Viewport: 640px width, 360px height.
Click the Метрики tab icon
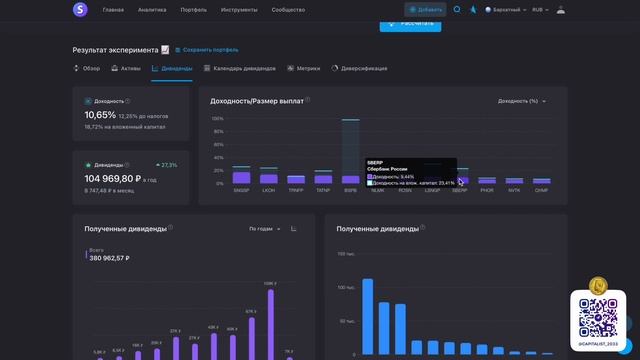pyautogui.click(x=290, y=68)
